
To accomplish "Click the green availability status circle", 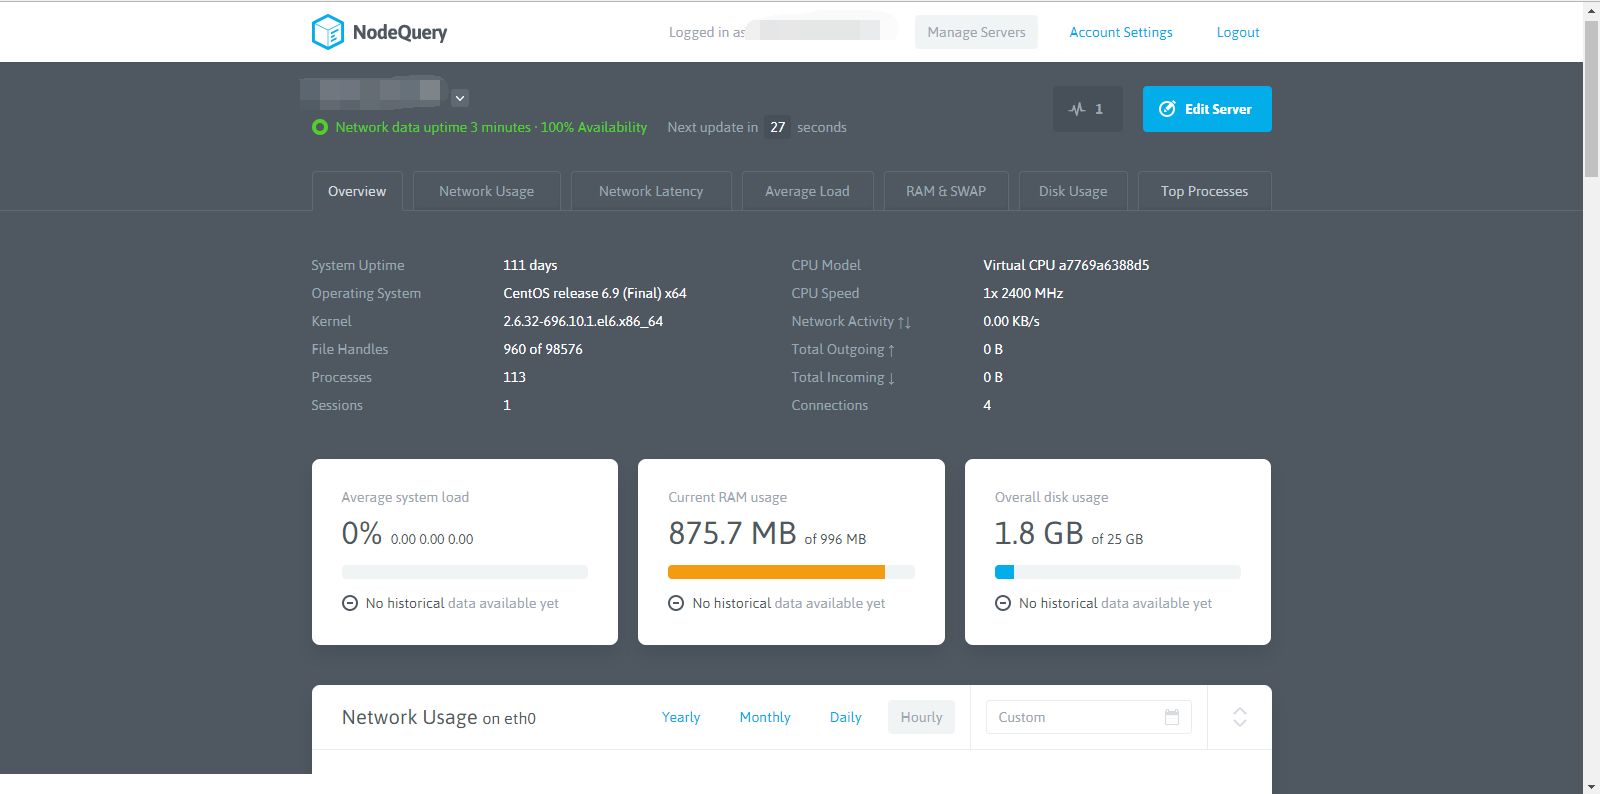I will [x=320, y=127].
